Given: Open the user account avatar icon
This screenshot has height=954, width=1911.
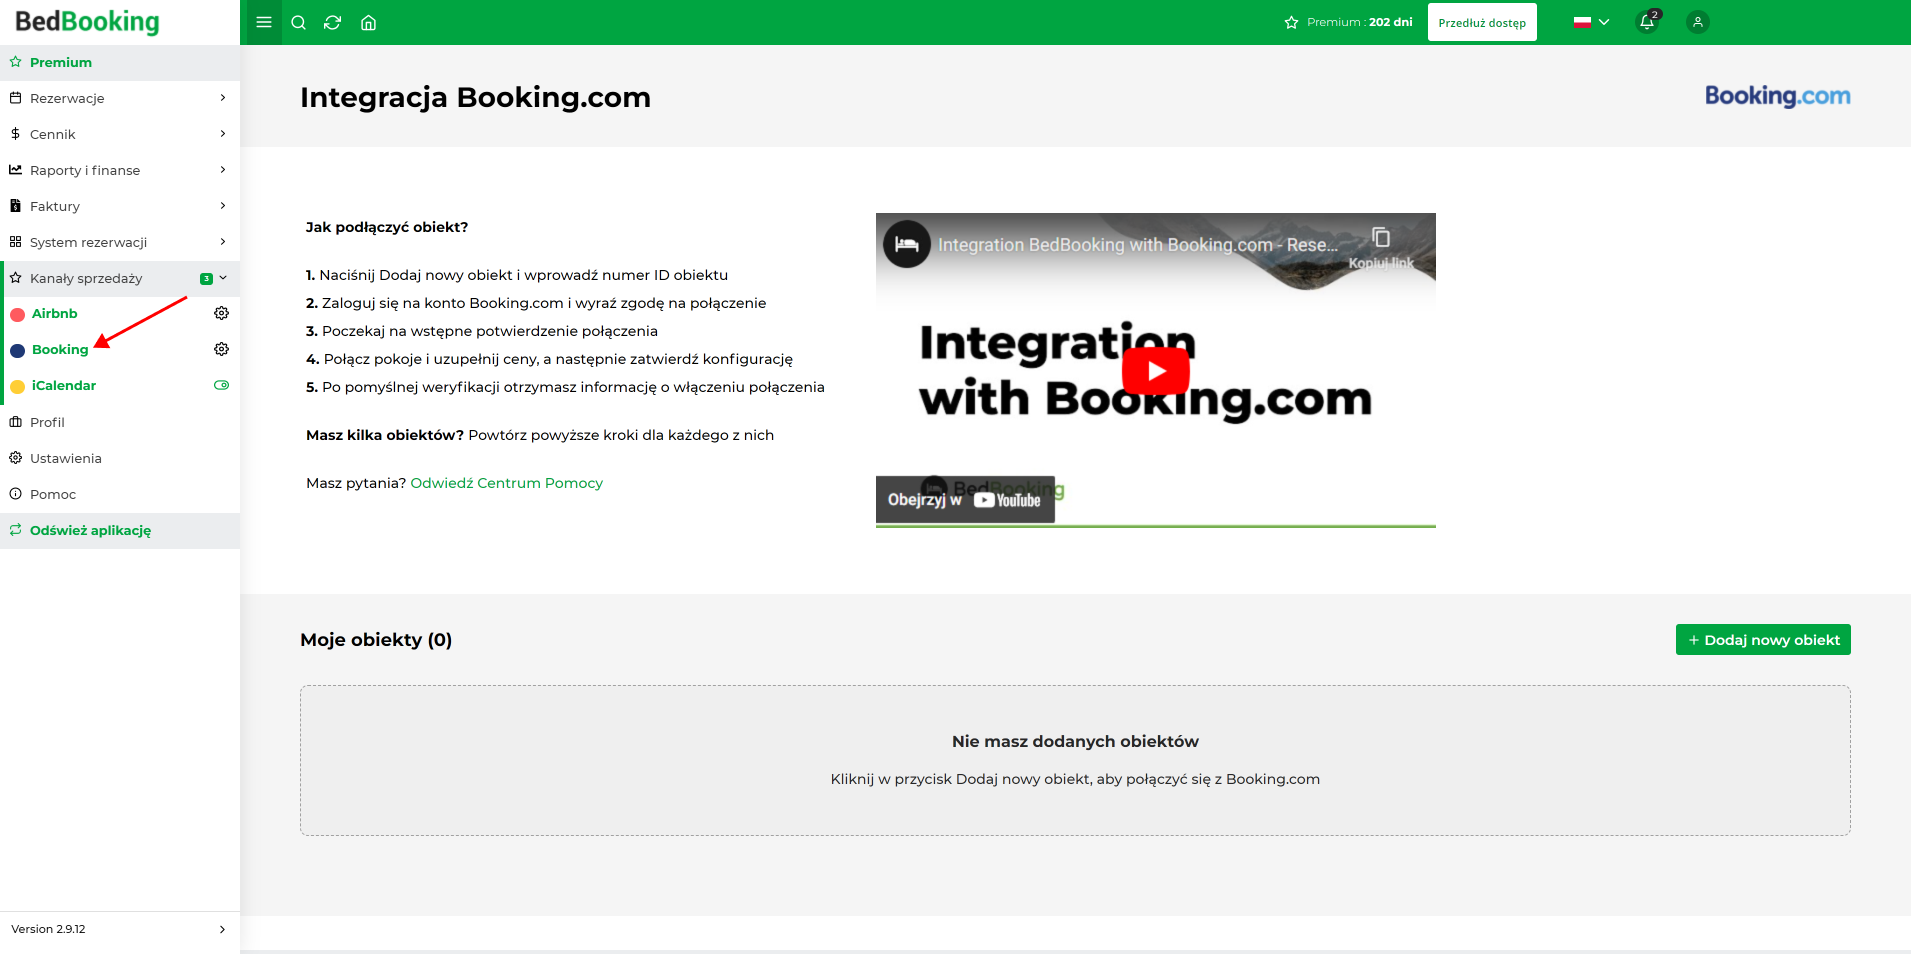Looking at the screenshot, I should 1698,22.
